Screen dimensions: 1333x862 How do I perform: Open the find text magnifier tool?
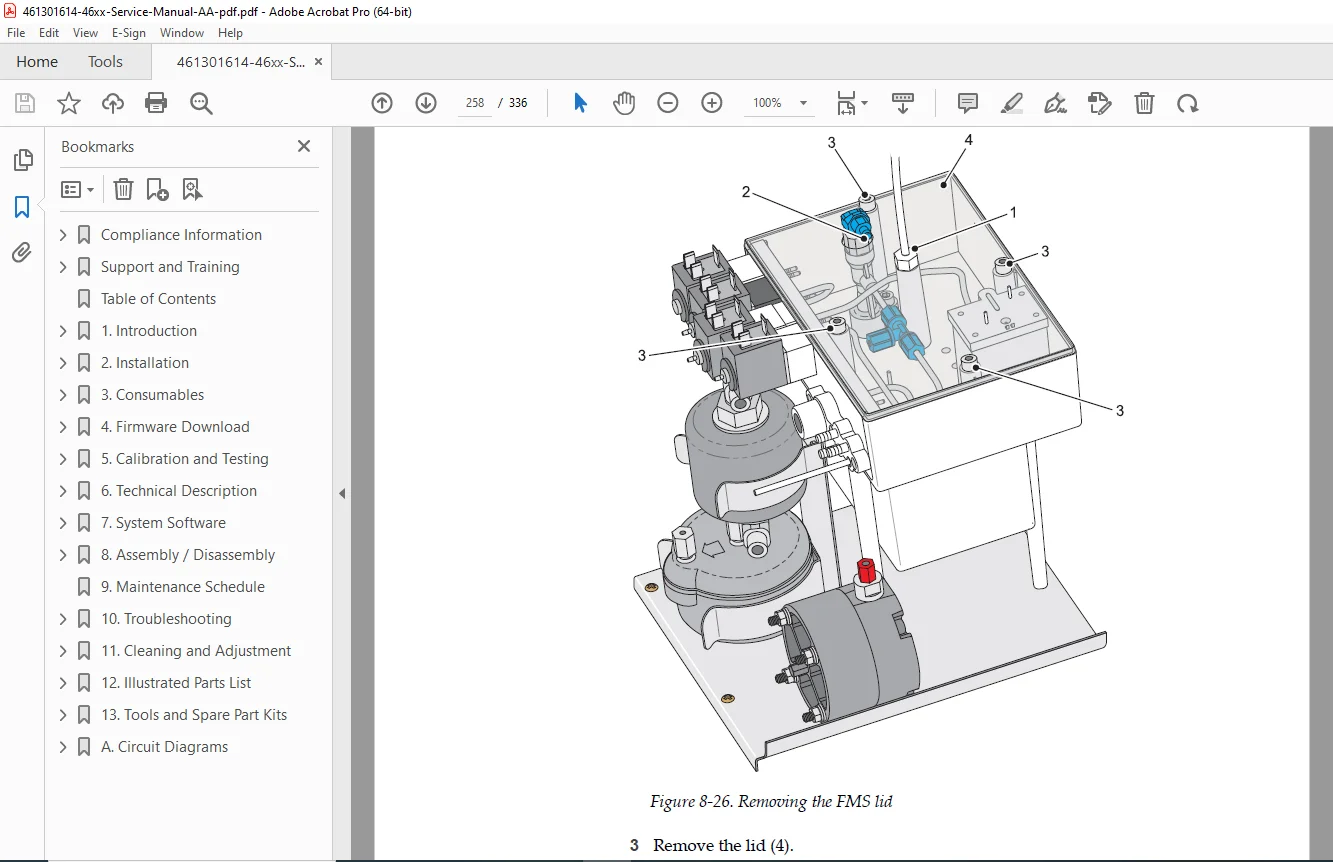201,103
